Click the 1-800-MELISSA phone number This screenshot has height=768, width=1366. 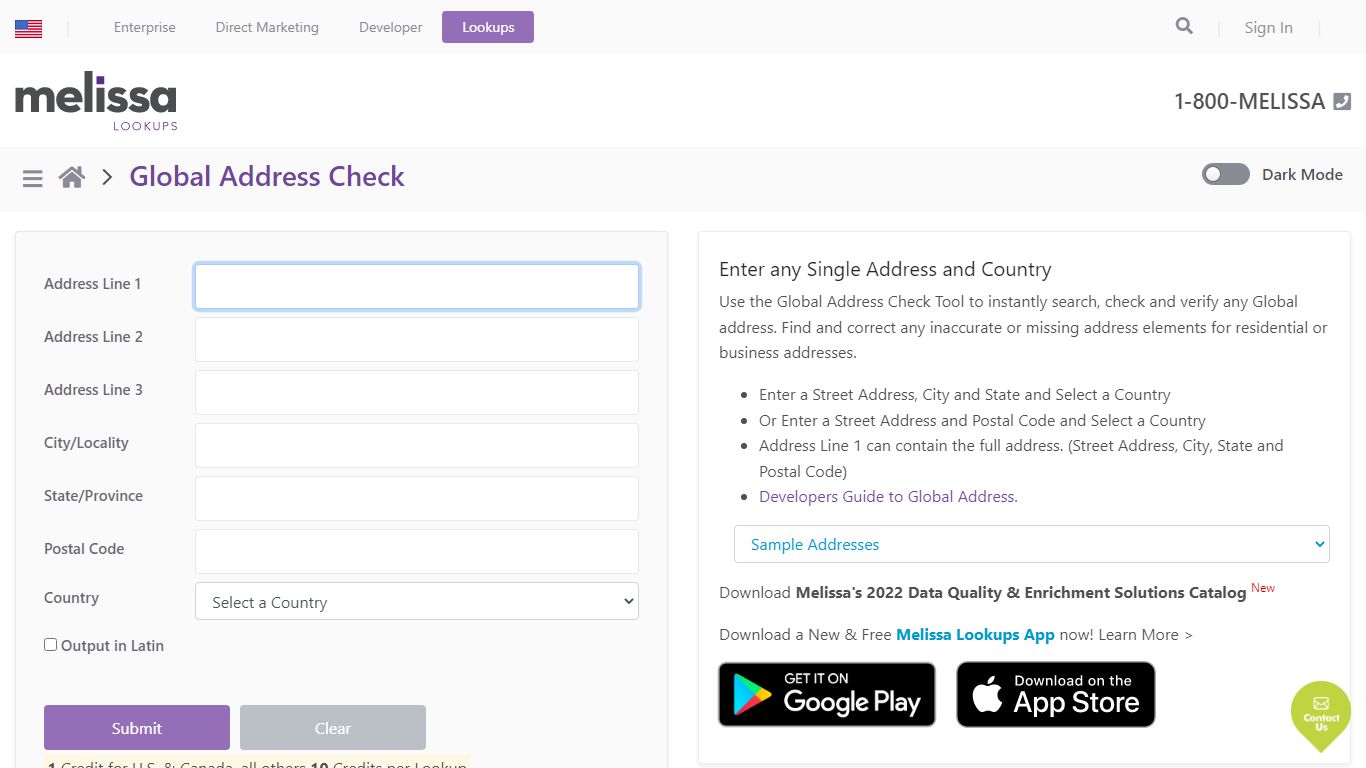pos(1249,101)
